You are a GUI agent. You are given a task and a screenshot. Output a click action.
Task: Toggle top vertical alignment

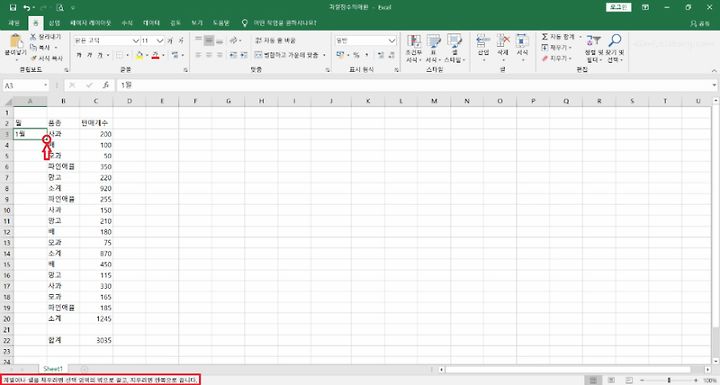coord(198,40)
